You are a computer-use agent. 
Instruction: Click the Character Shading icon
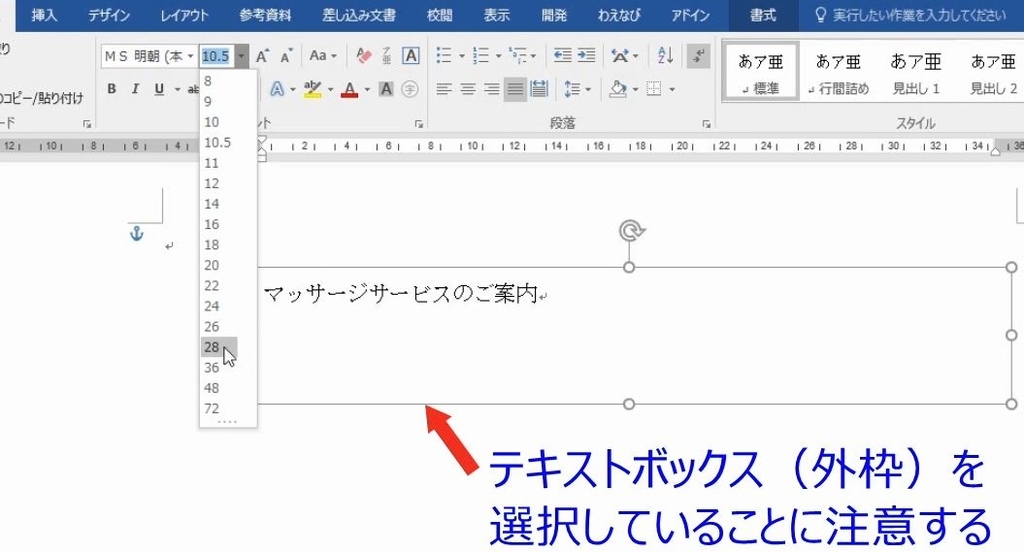point(386,89)
